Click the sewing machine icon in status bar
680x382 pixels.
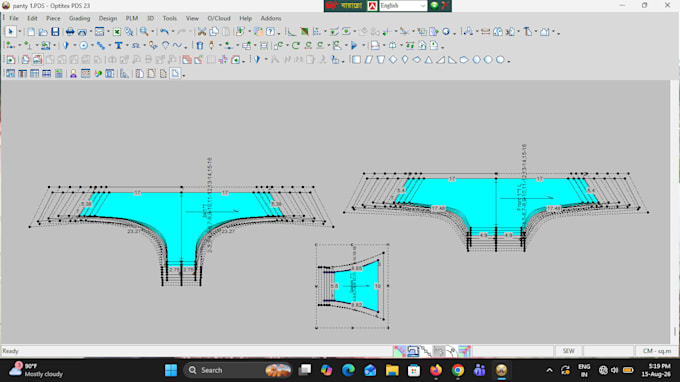pyautogui.click(x=412, y=351)
